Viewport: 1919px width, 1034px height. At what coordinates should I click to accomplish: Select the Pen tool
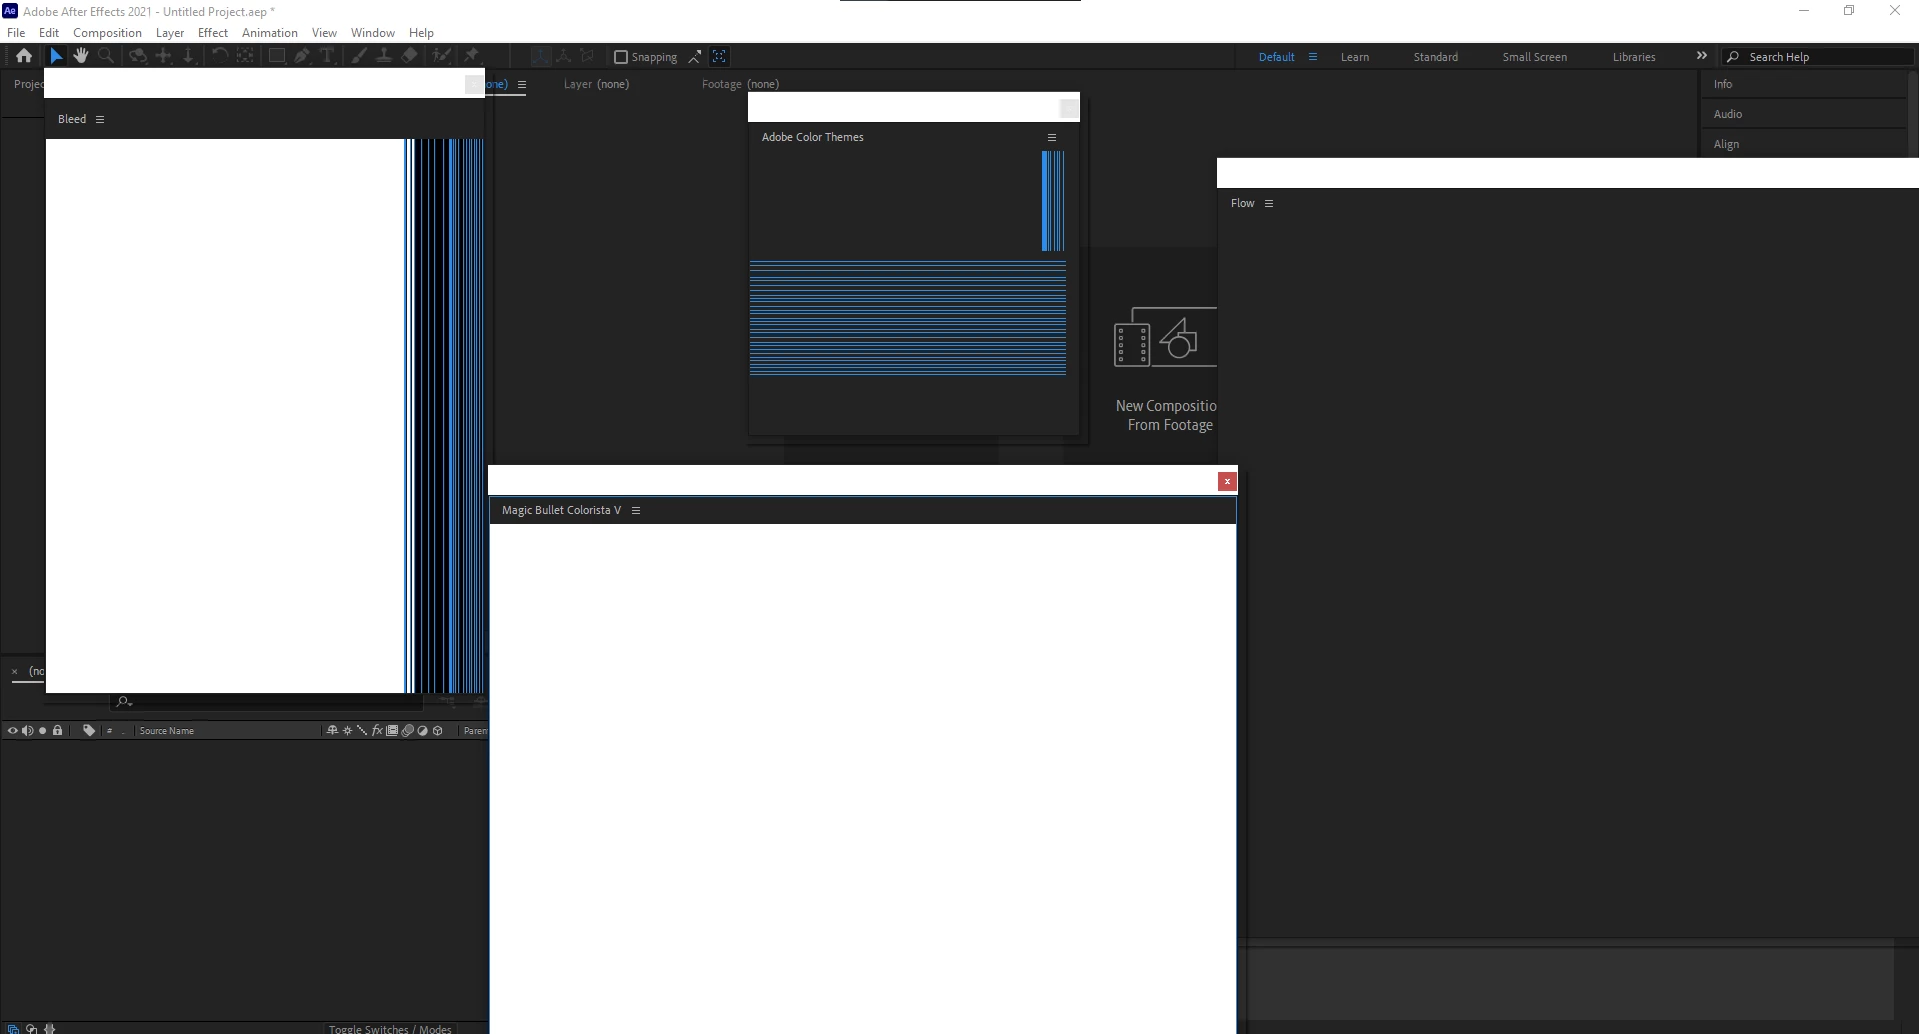[x=302, y=56]
